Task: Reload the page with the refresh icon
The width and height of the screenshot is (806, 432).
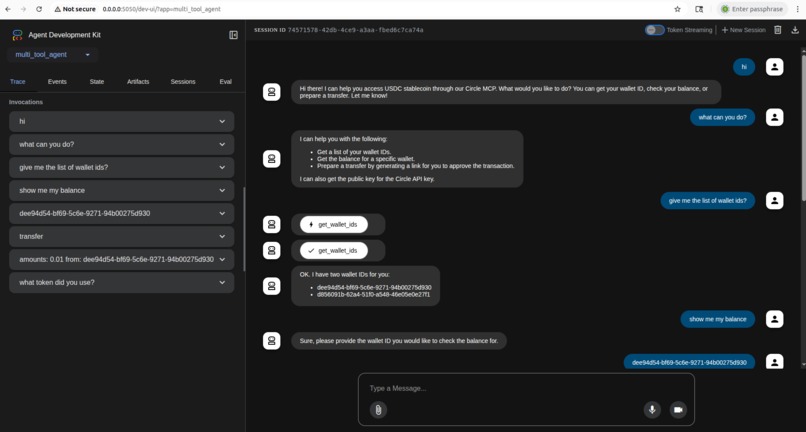Action: 39,9
